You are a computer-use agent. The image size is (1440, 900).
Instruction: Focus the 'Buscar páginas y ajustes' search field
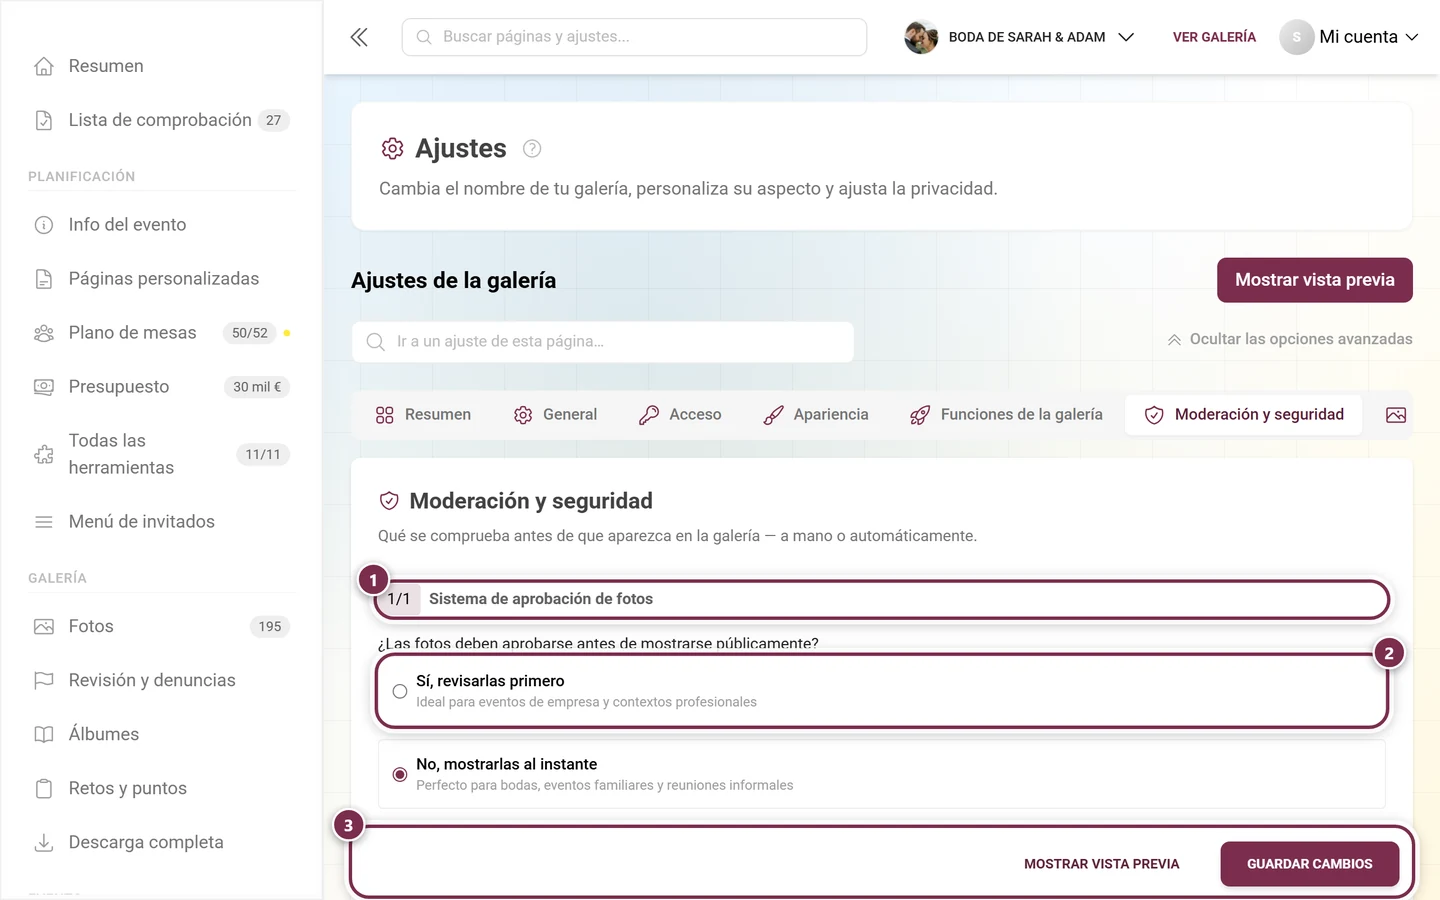(x=634, y=37)
